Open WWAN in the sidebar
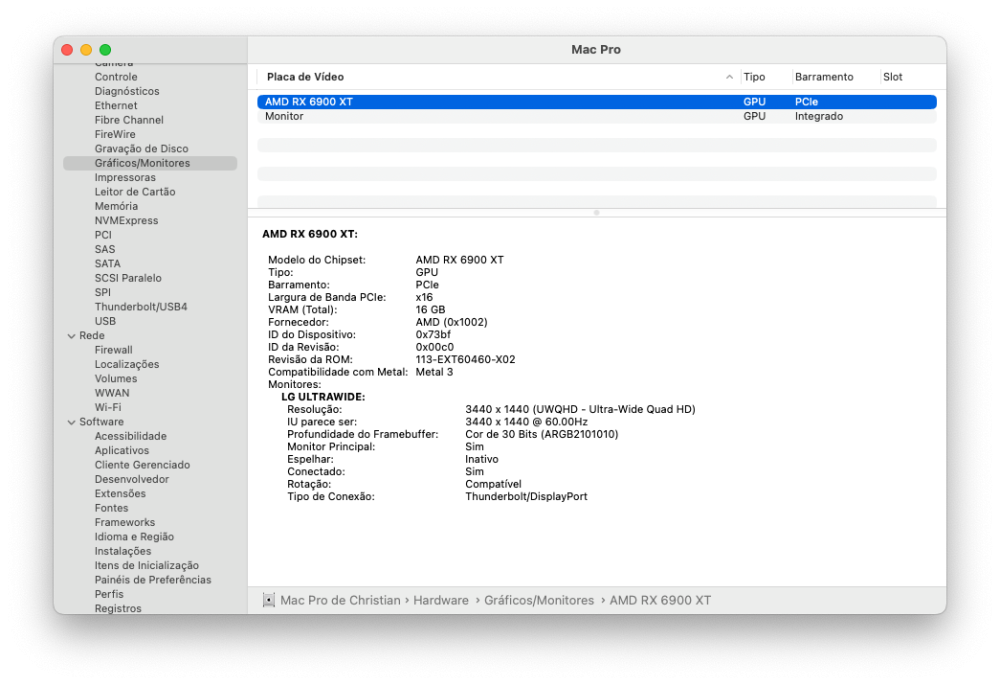 (112, 393)
